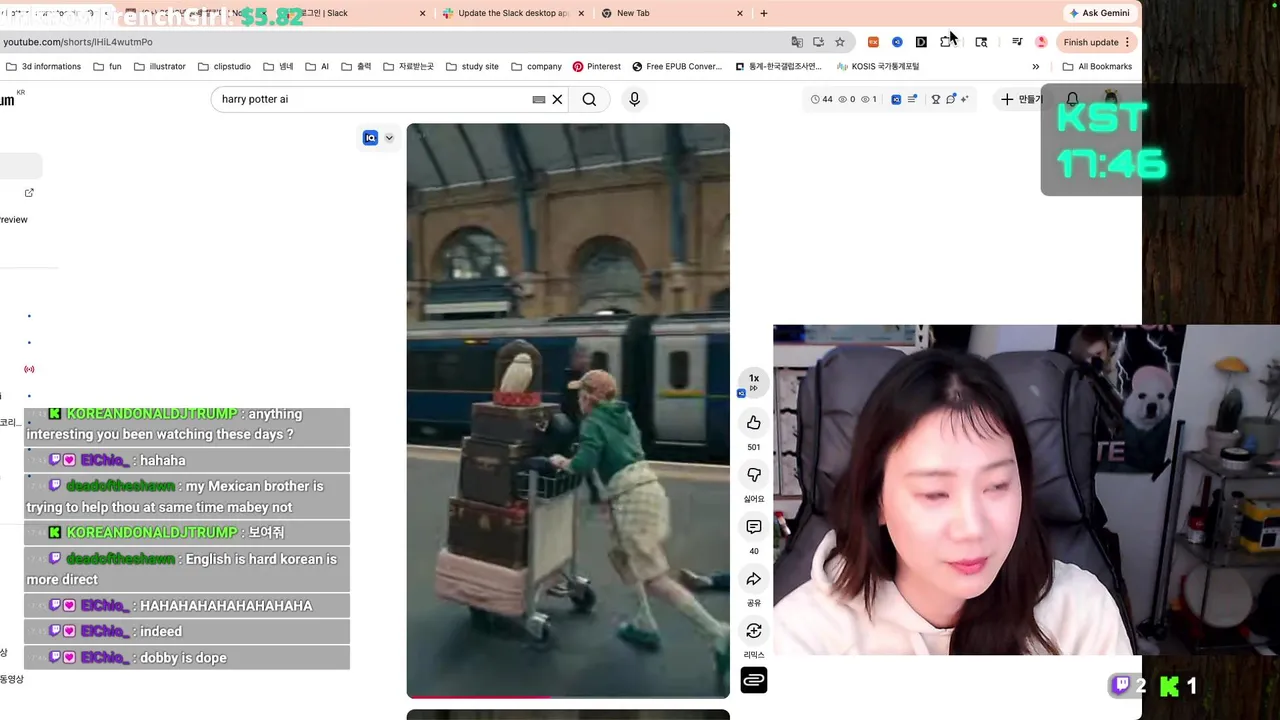The height and width of the screenshot is (720, 1280).
Task: Ask Gemini from the tab bar
Action: 1100,13
